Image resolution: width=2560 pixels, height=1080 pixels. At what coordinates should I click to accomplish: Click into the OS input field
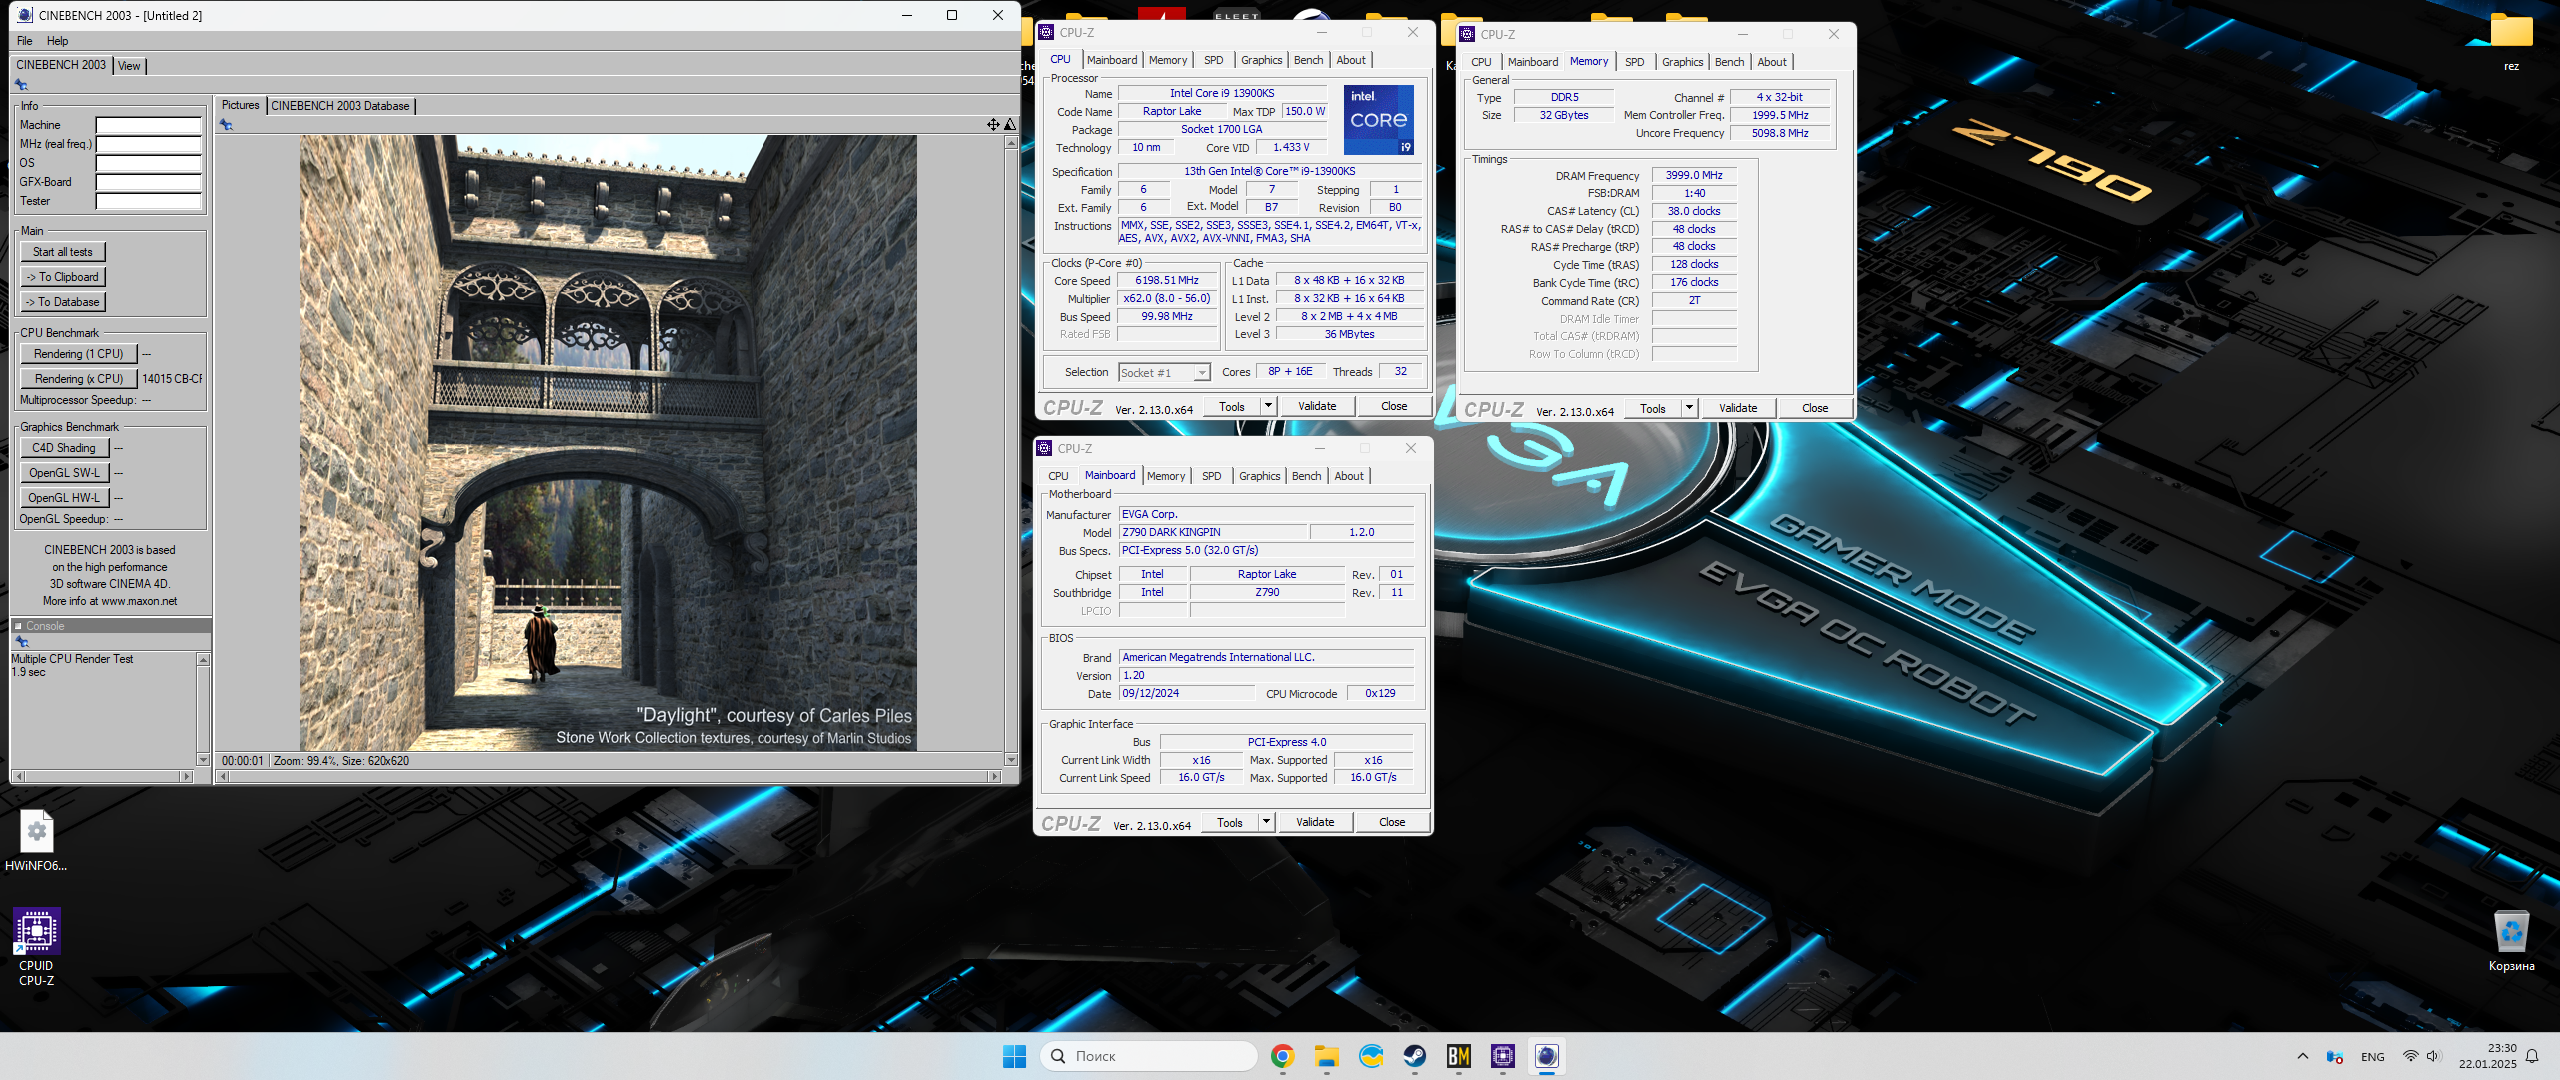149,163
